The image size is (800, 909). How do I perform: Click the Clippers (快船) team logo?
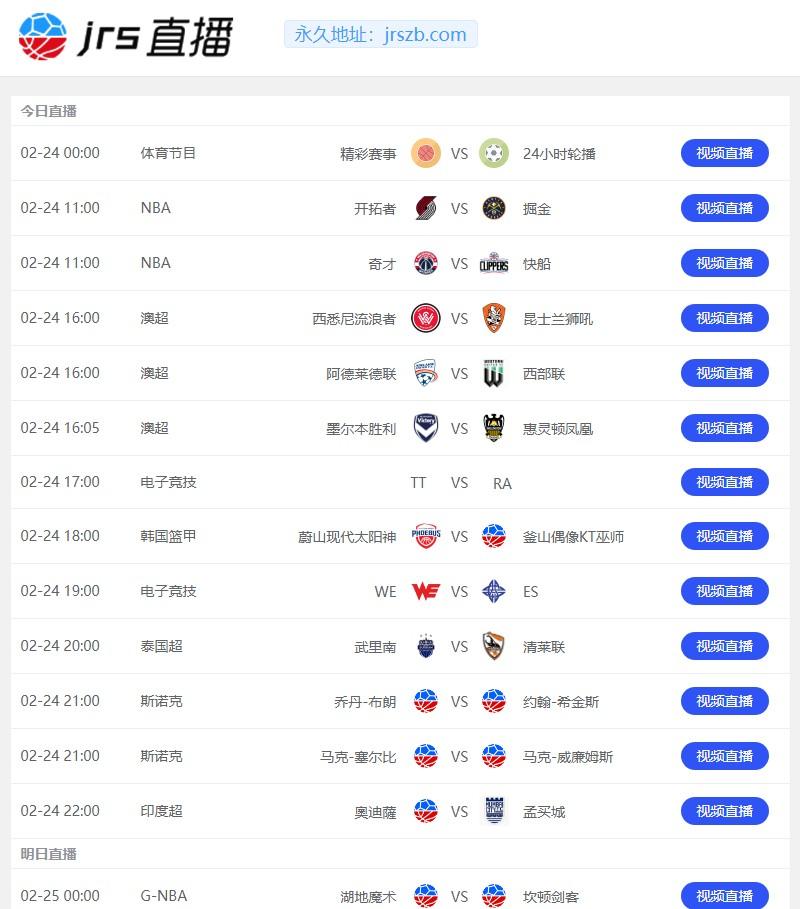pos(493,264)
